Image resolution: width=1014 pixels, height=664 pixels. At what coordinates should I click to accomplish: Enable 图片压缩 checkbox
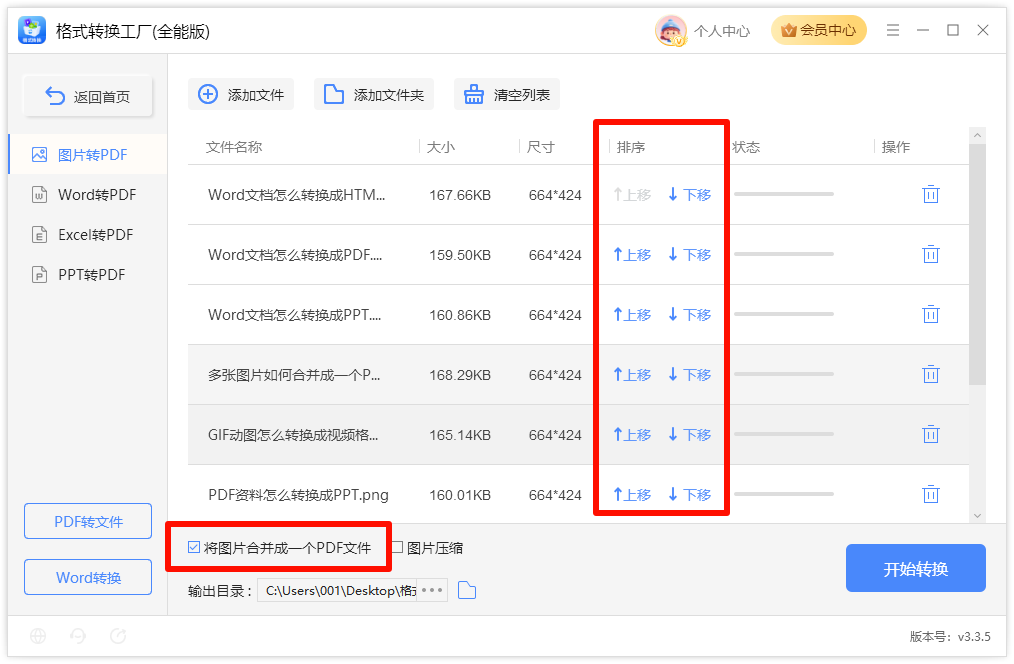click(x=398, y=548)
